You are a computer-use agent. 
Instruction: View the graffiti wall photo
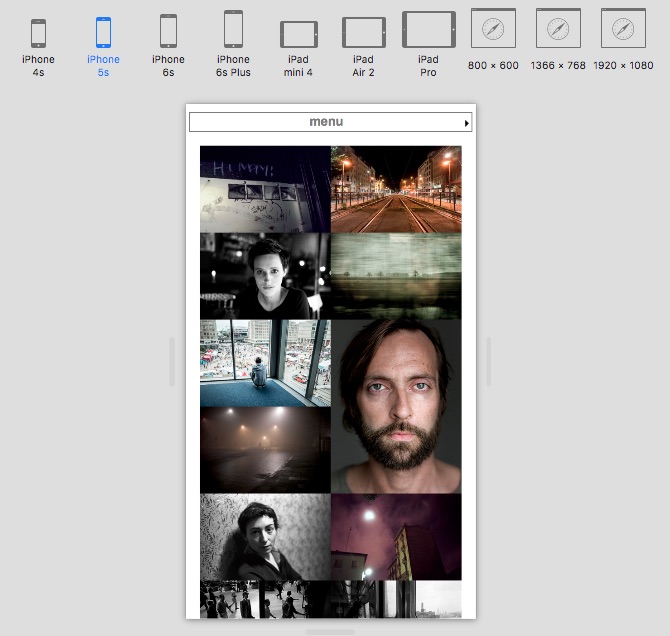[x=265, y=189]
